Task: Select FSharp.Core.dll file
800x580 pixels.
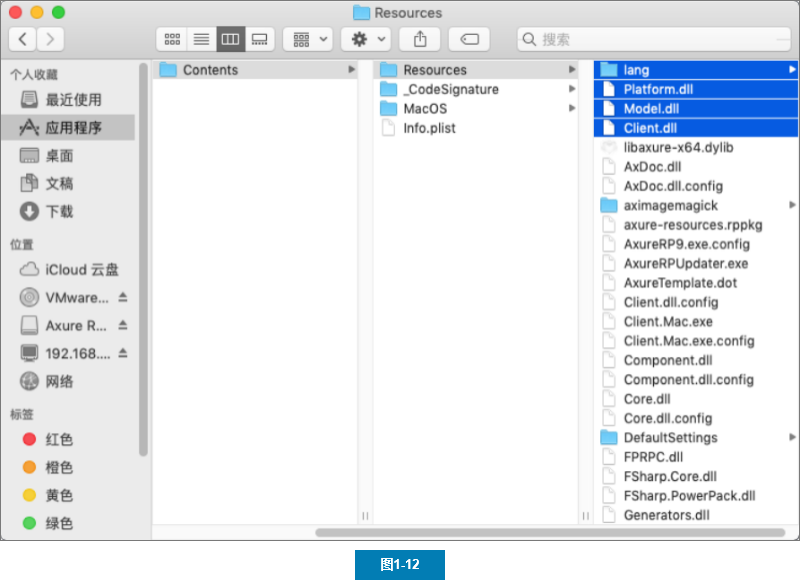Action: click(696, 476)
